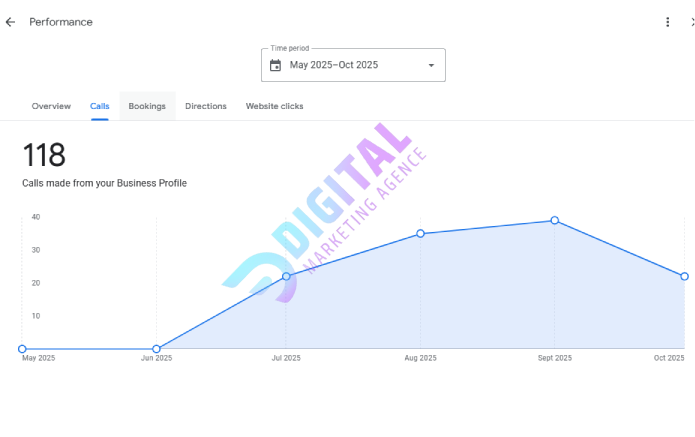Screen dimensions: 695x437
Task: Expand the Time period dropdown arrow
Action: point(431,65)
